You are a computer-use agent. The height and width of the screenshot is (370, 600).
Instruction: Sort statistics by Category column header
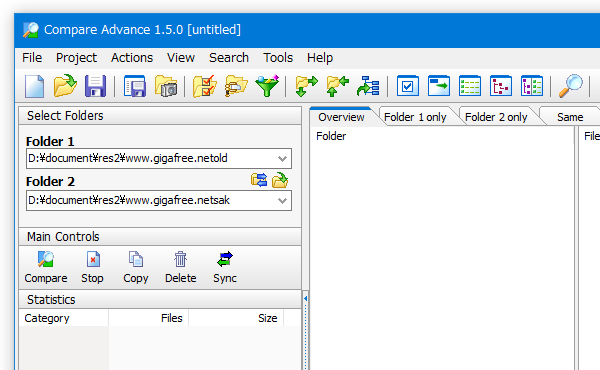(64, 318)
